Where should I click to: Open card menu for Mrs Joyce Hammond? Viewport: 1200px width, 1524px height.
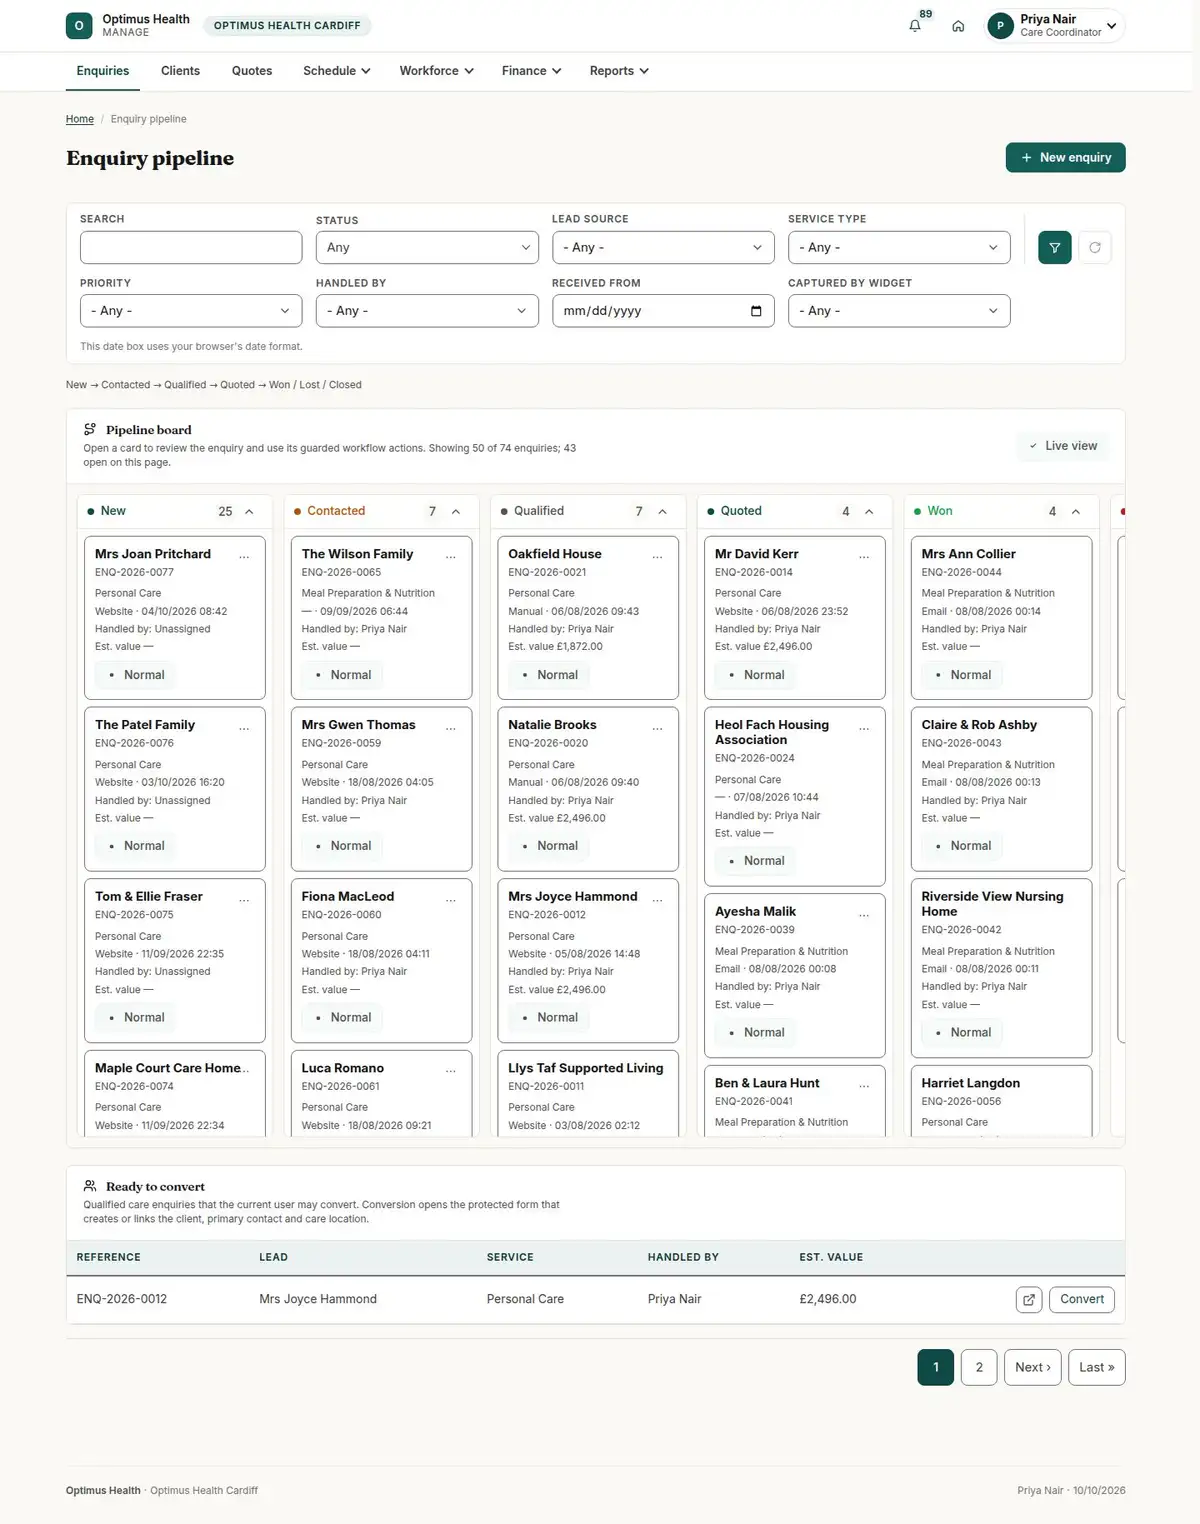coord(657,899)
